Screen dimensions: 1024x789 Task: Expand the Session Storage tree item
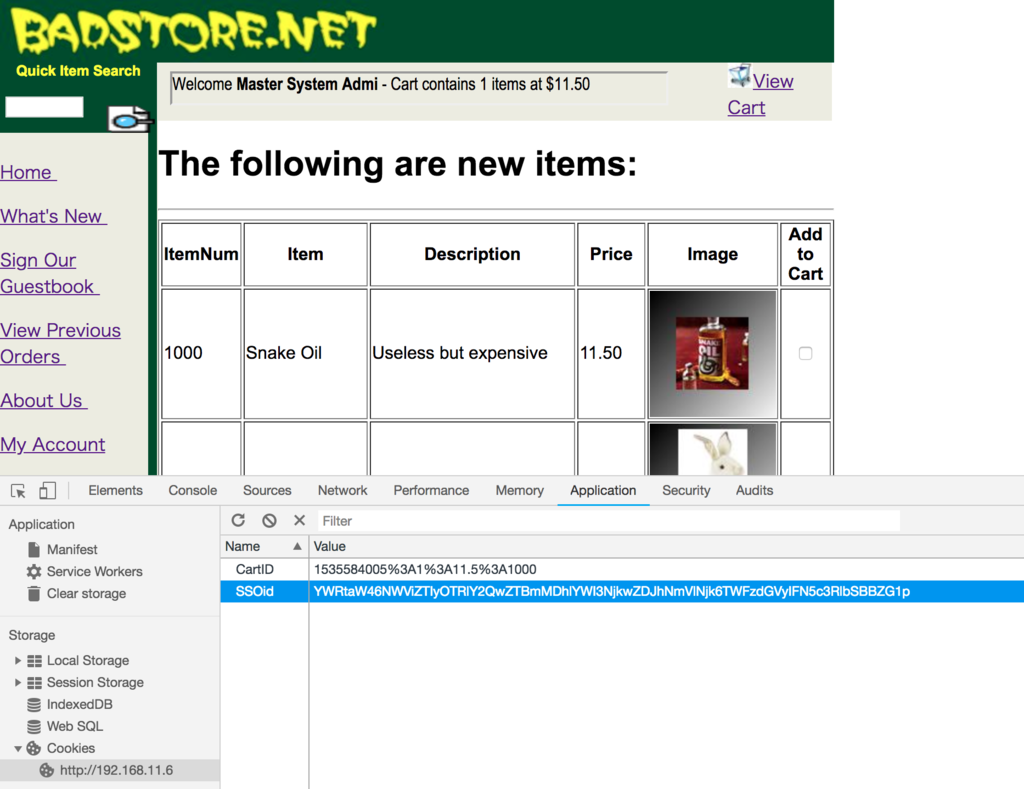[17, 682]
